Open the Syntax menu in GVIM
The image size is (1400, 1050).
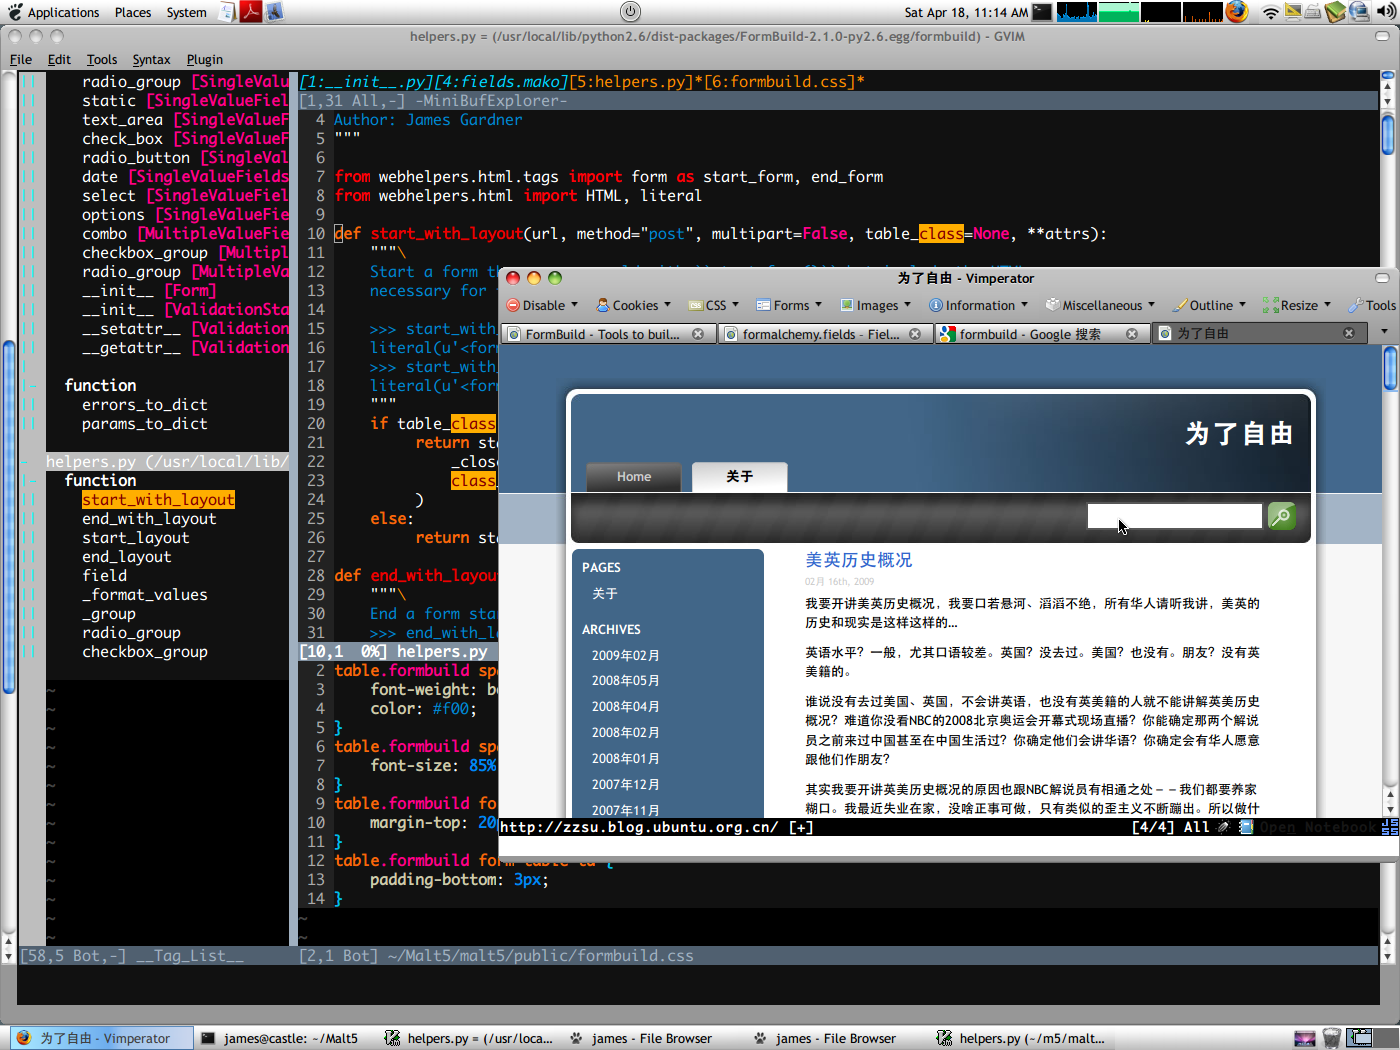(x=152, y=59)
